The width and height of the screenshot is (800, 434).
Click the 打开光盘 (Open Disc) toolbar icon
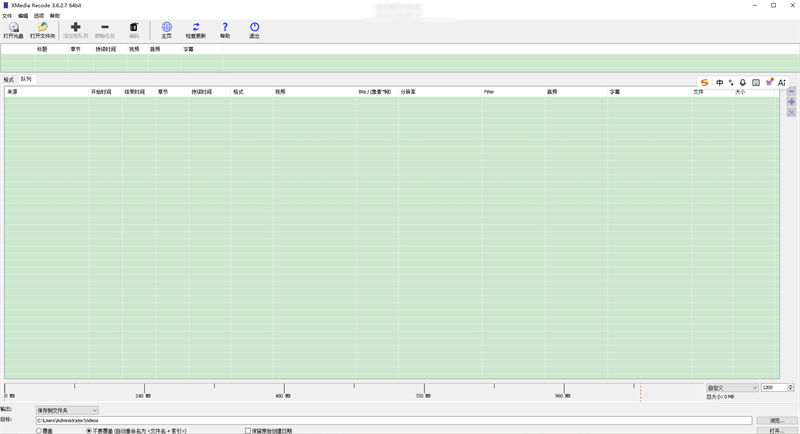pyautogui.click(x=14, y=28)
